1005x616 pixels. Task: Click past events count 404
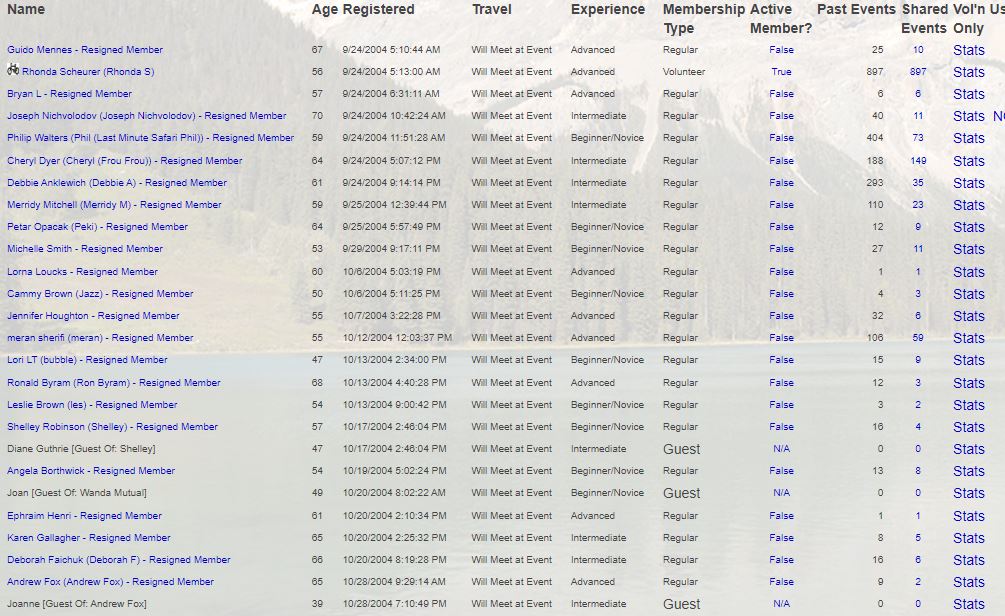pos(875,138)
